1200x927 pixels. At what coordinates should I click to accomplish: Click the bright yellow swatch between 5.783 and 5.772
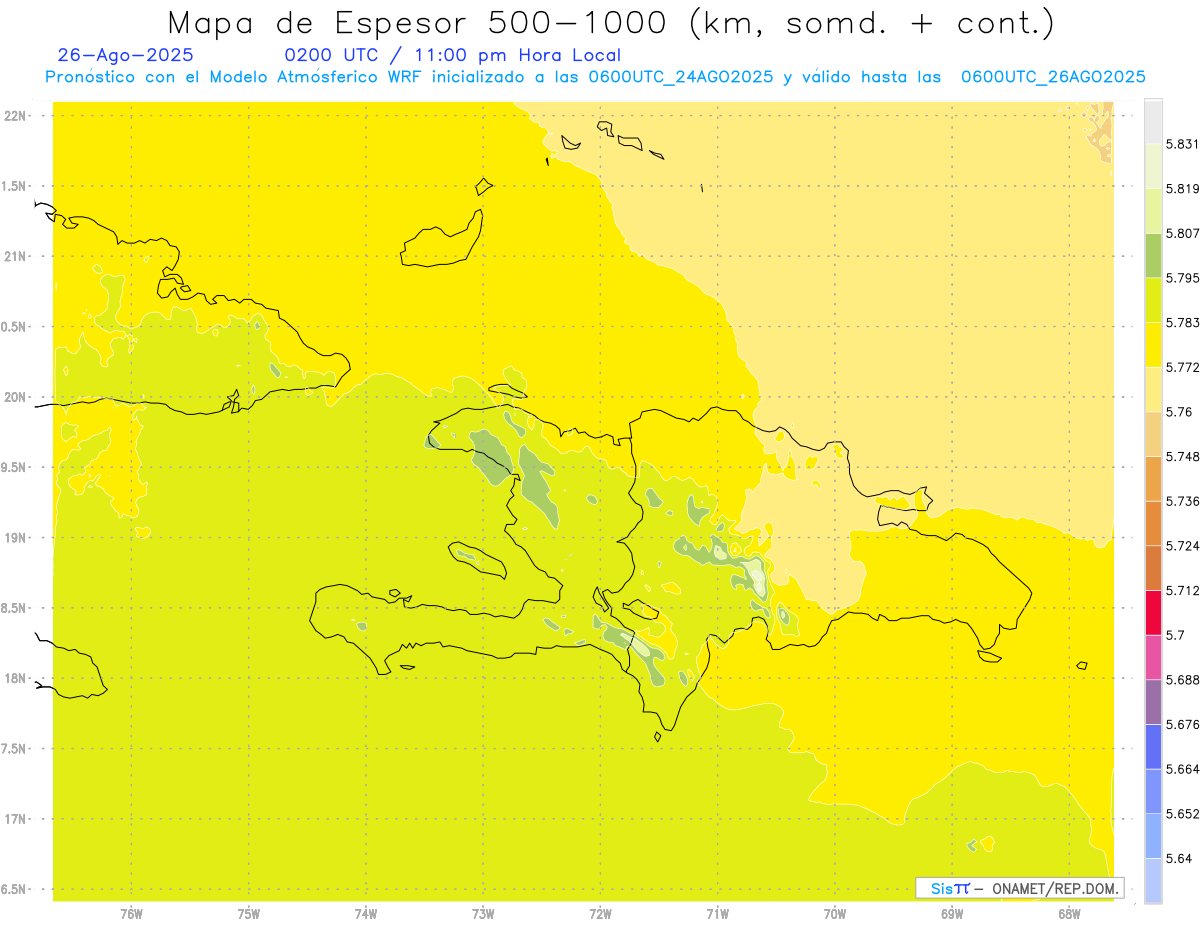point(1153,344)
